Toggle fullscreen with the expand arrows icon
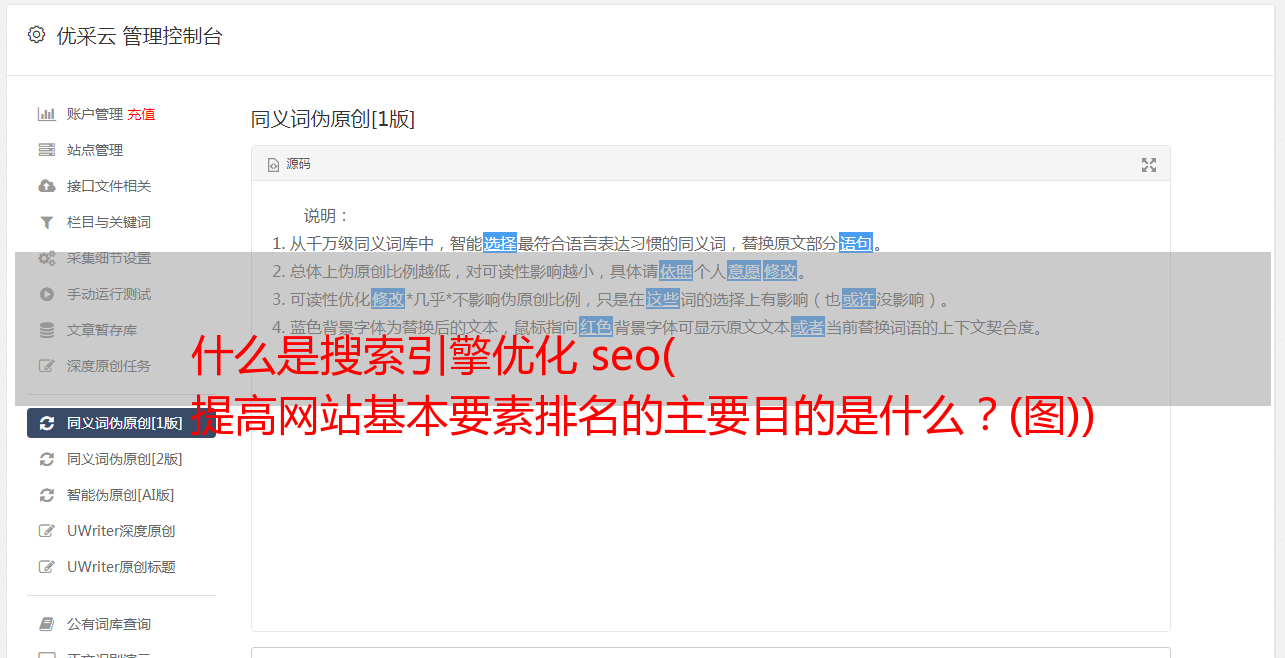 click(x=1149, y=165)
